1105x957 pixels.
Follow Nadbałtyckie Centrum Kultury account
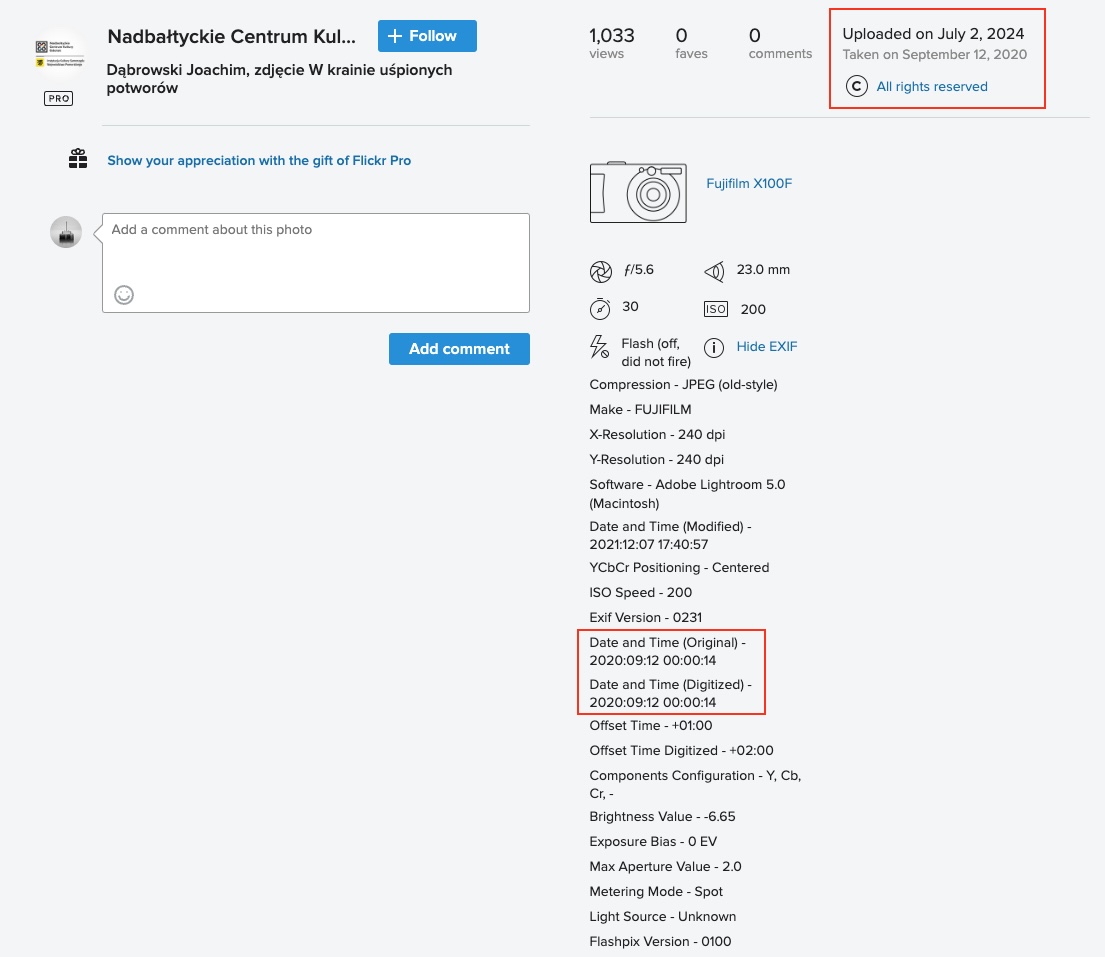pos(427,36)
